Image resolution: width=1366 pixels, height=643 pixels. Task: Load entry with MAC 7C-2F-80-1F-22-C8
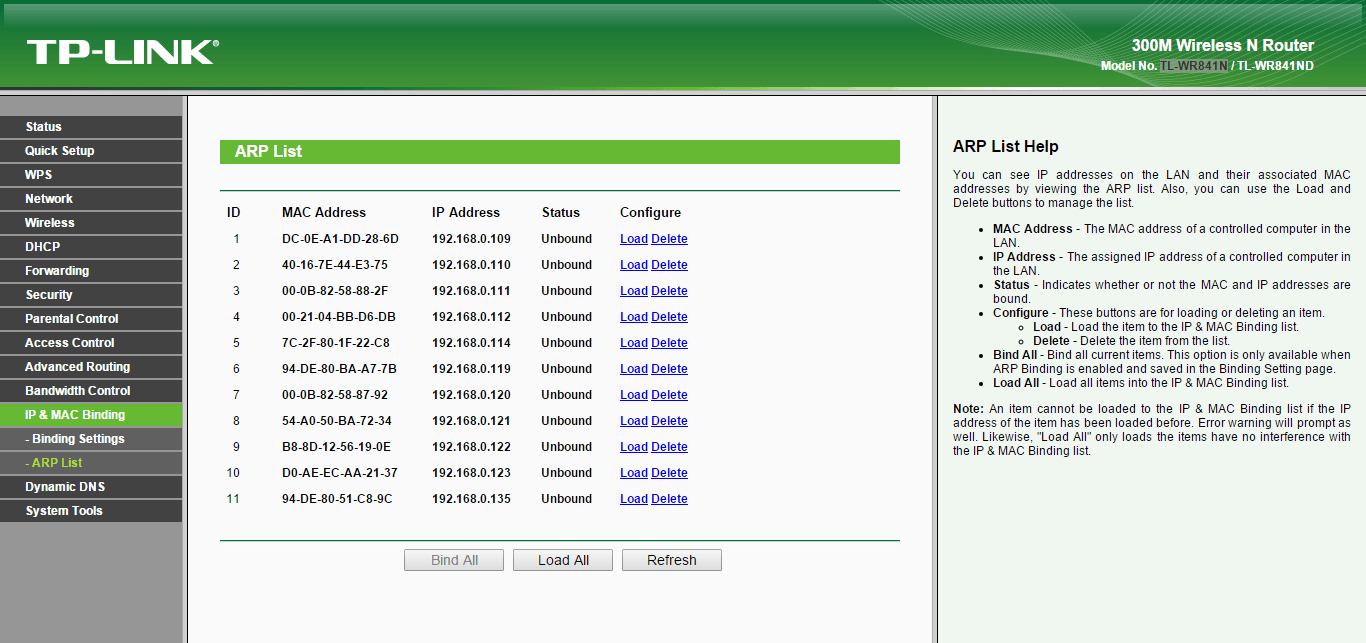(634, 343)
